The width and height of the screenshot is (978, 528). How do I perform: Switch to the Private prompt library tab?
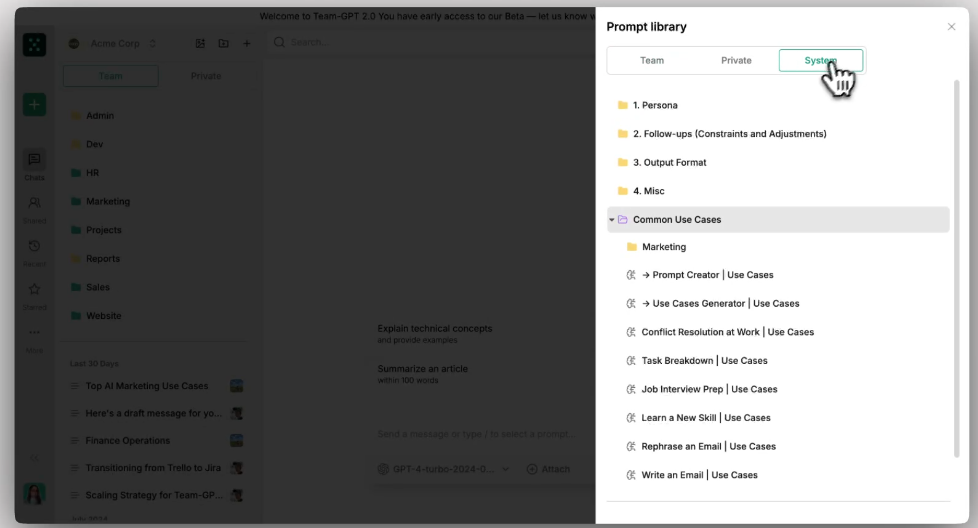736,60
